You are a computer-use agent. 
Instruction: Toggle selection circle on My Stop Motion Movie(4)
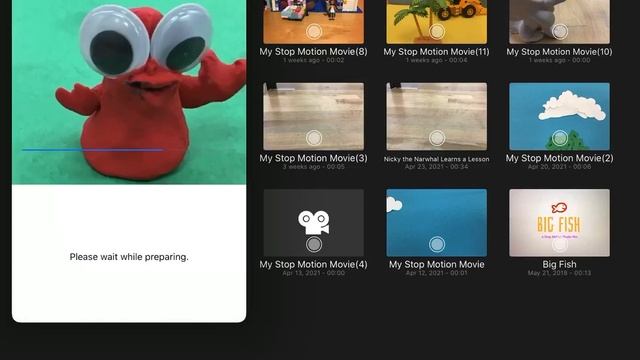314,244
